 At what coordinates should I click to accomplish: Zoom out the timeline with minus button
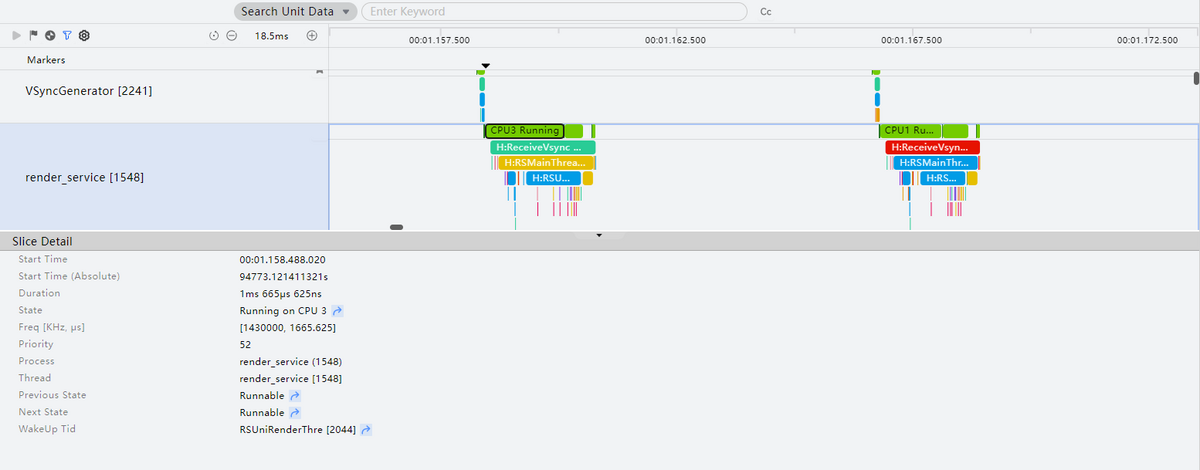click(x=231, y=36)
